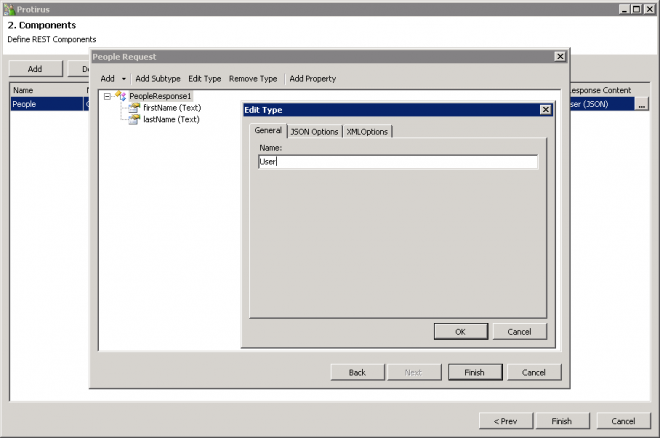The image size is (660, 438).
Task: Click Remove Type in toolbar
Action: pos(253,79)
